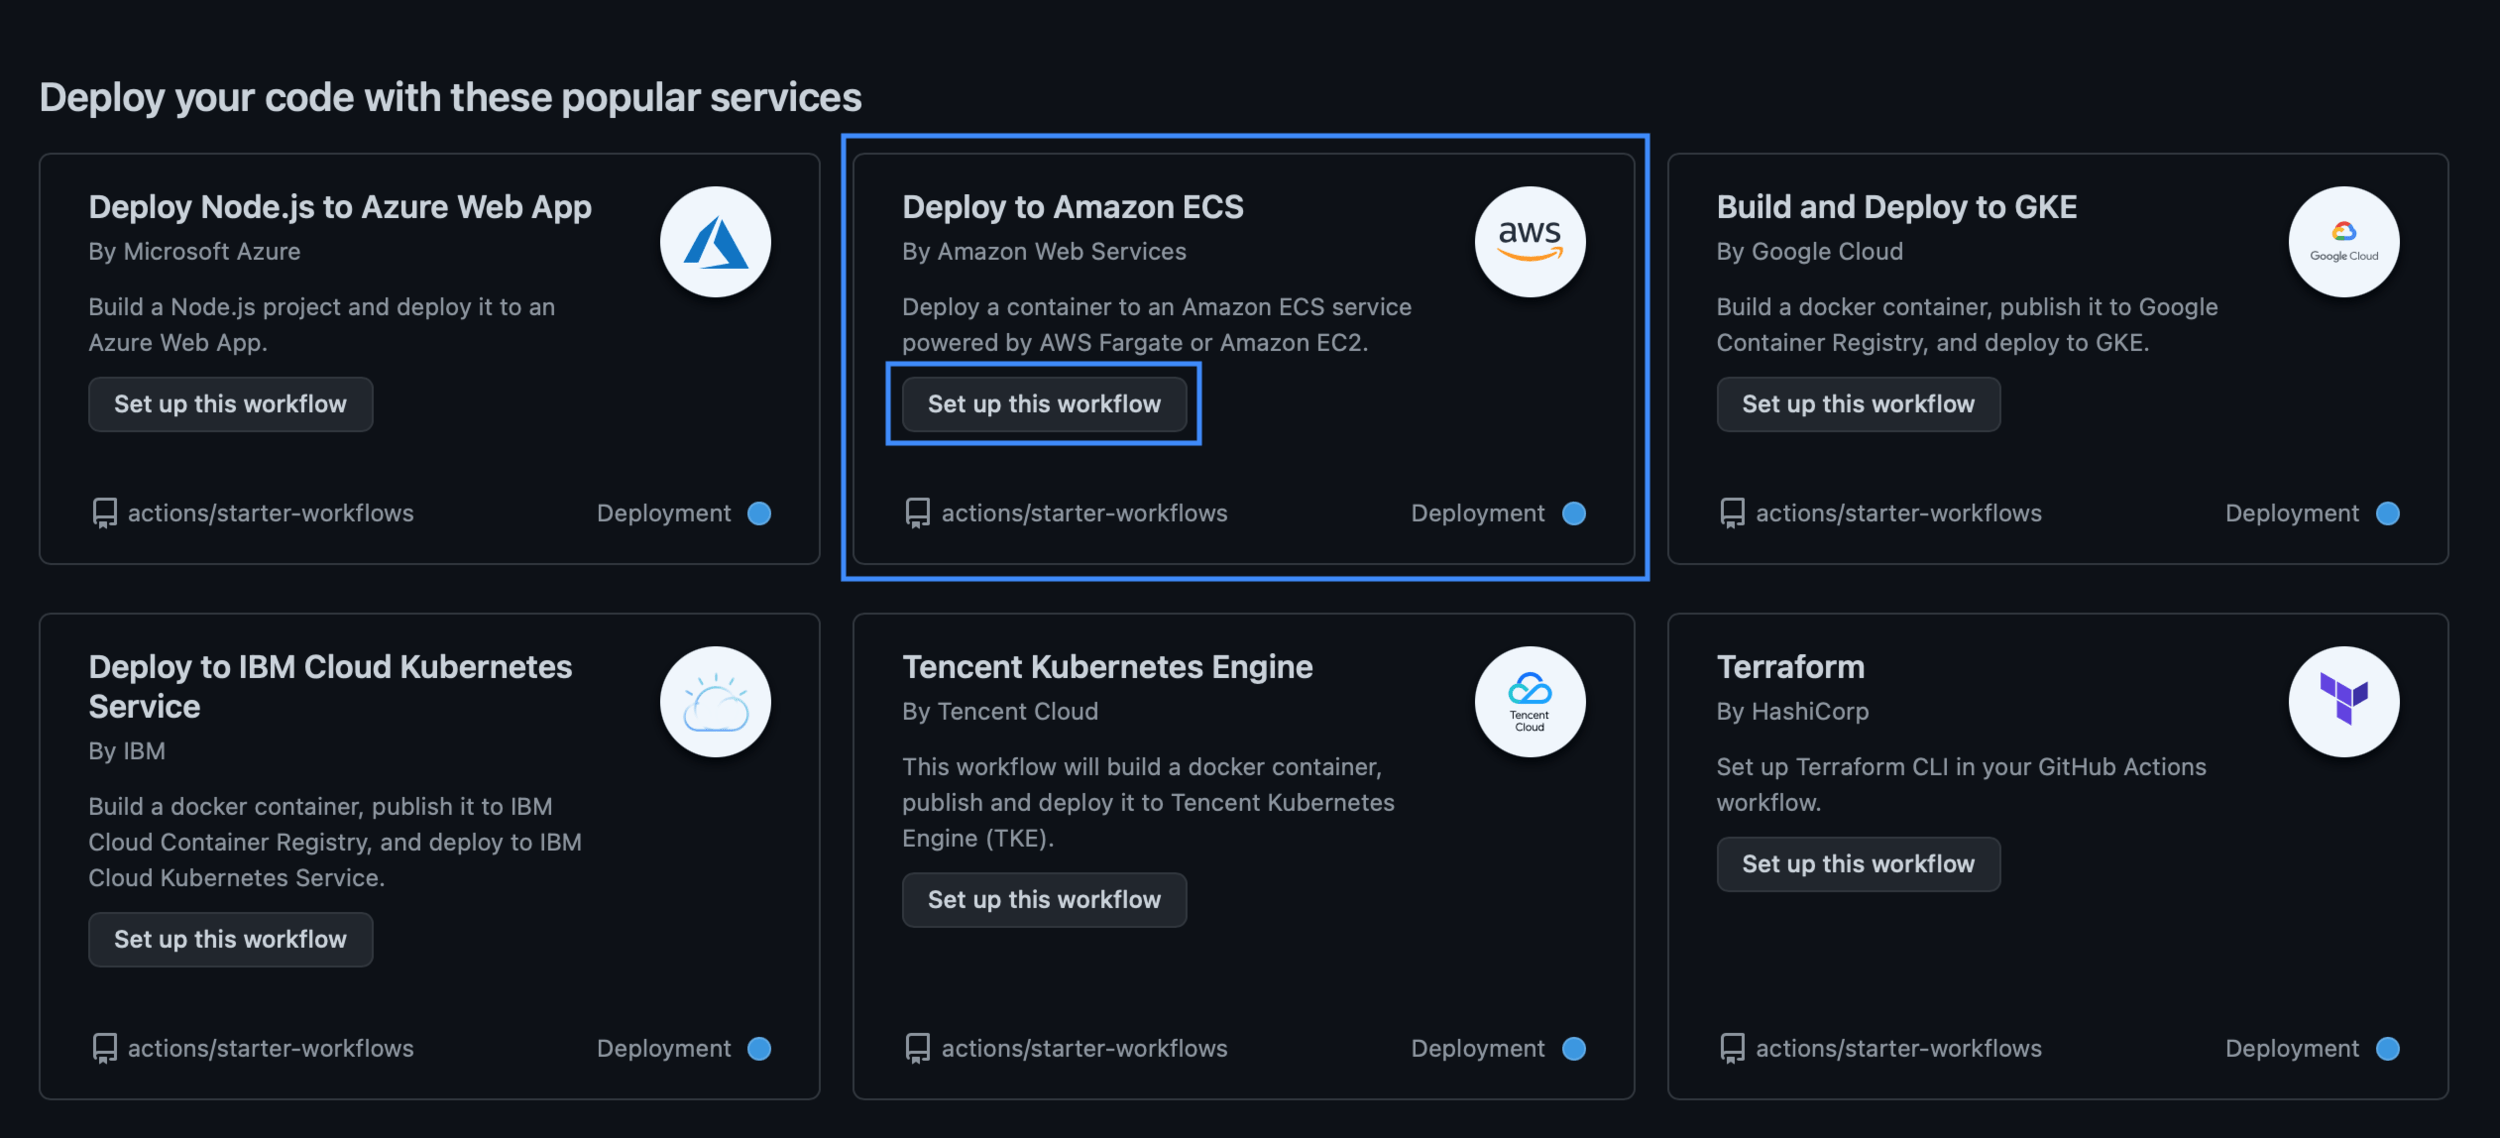Click the Tencent Cloud logo icon

point(1529,701)
